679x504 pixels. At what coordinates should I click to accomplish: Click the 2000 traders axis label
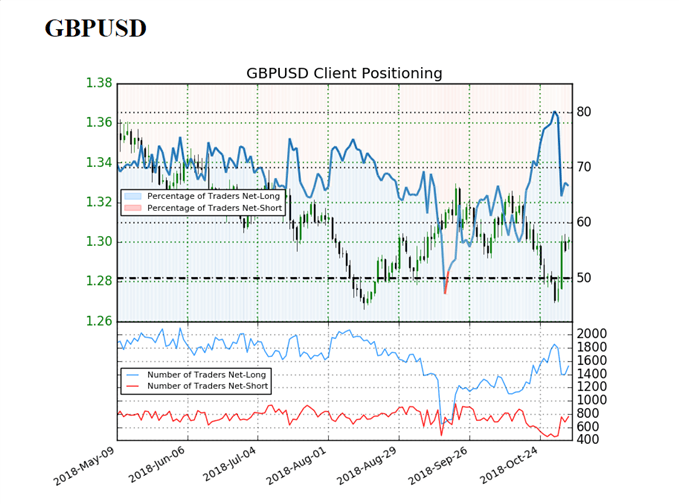click(592, 334)
